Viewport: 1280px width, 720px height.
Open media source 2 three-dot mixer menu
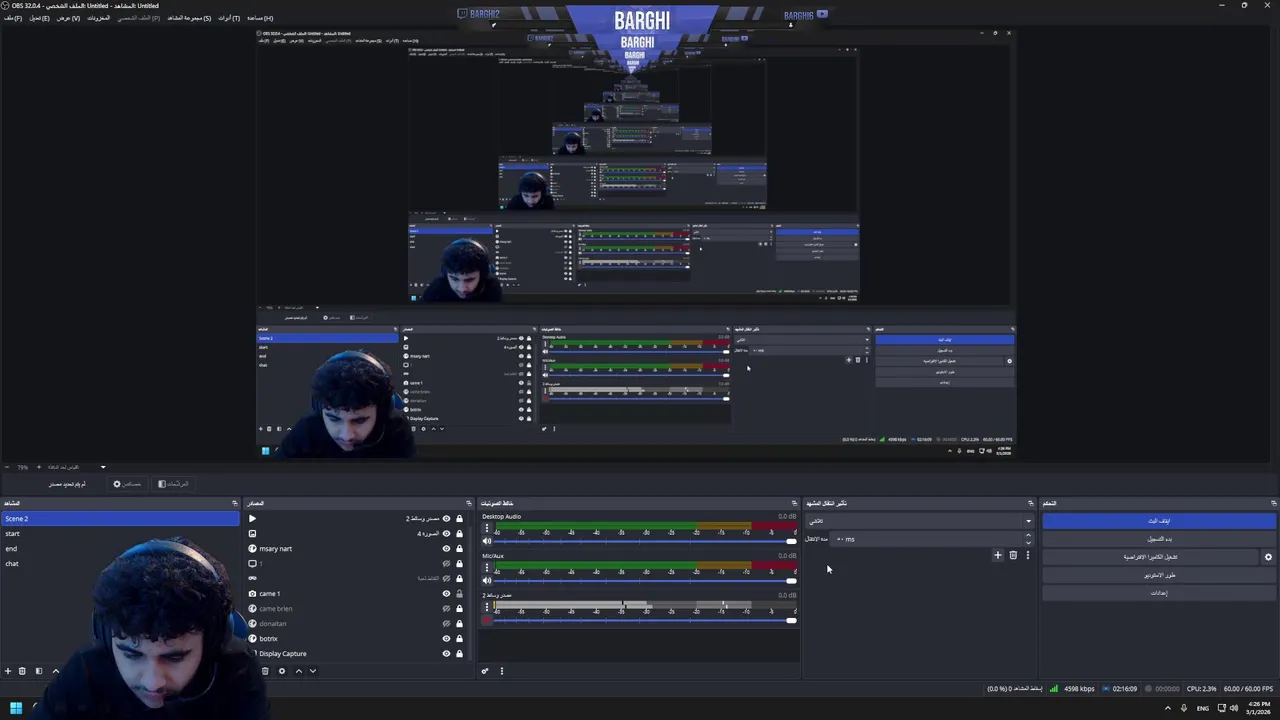pos(487,606)
